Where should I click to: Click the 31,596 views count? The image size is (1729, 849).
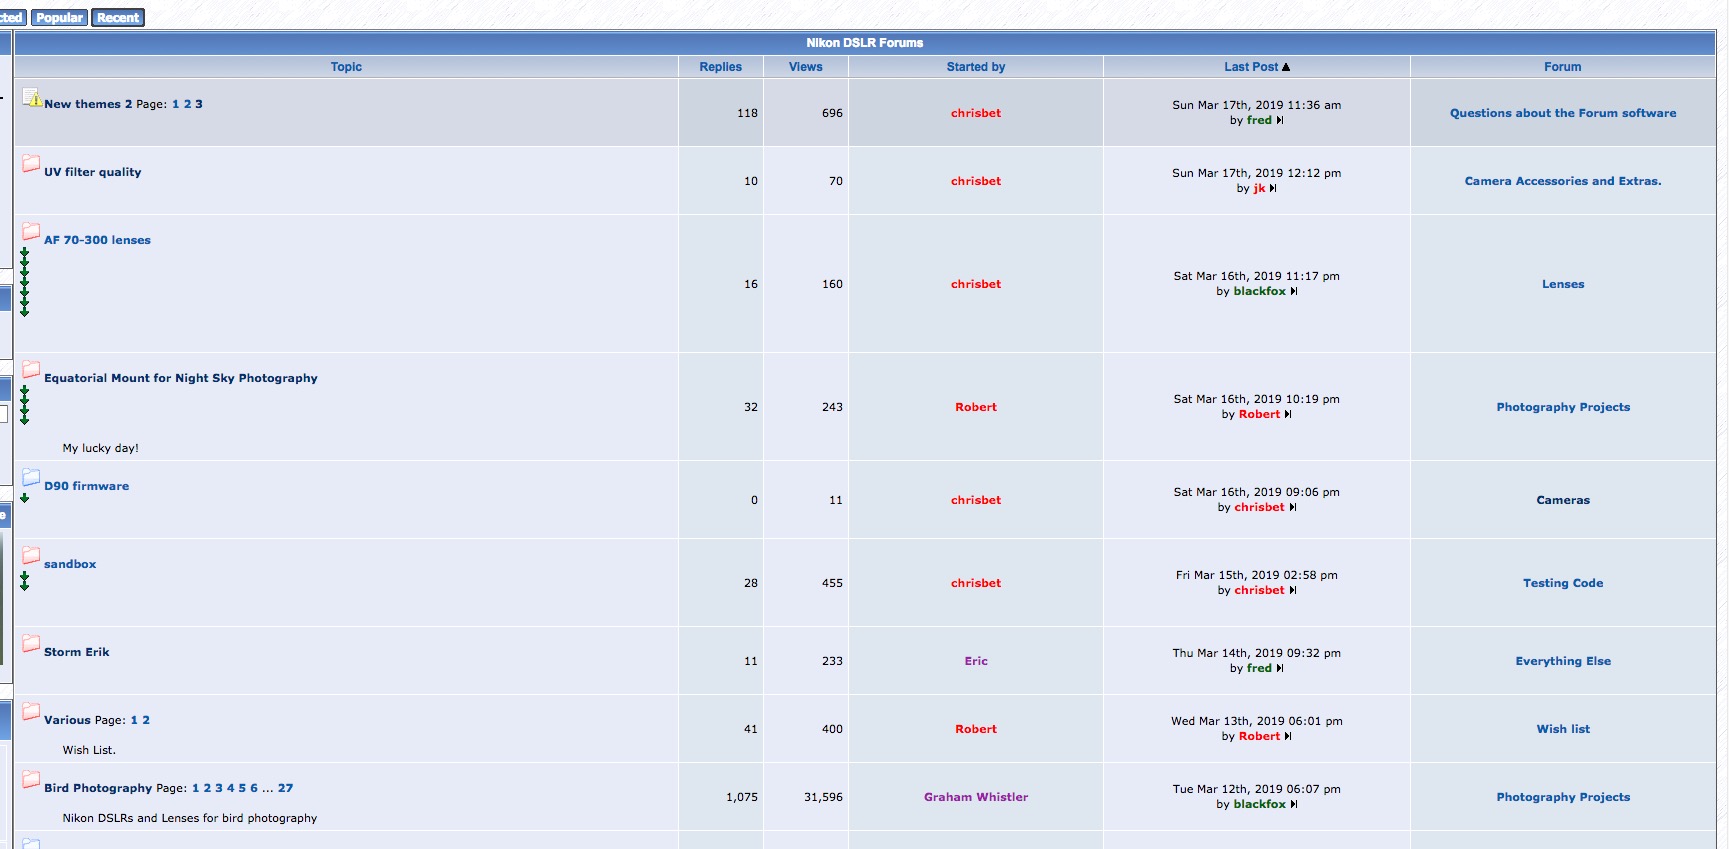823,797
